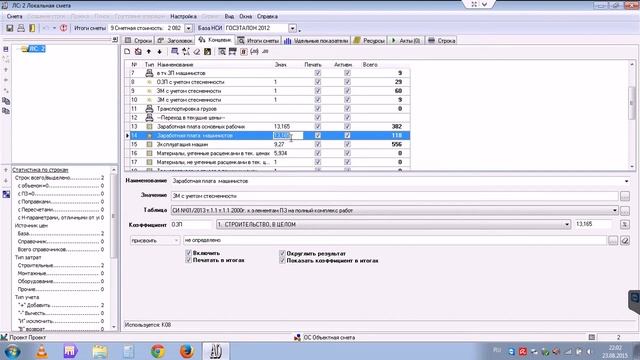Toggle the pin icon above the tree panel
This screenshot has width=640, height=360.
click(115, 40)
